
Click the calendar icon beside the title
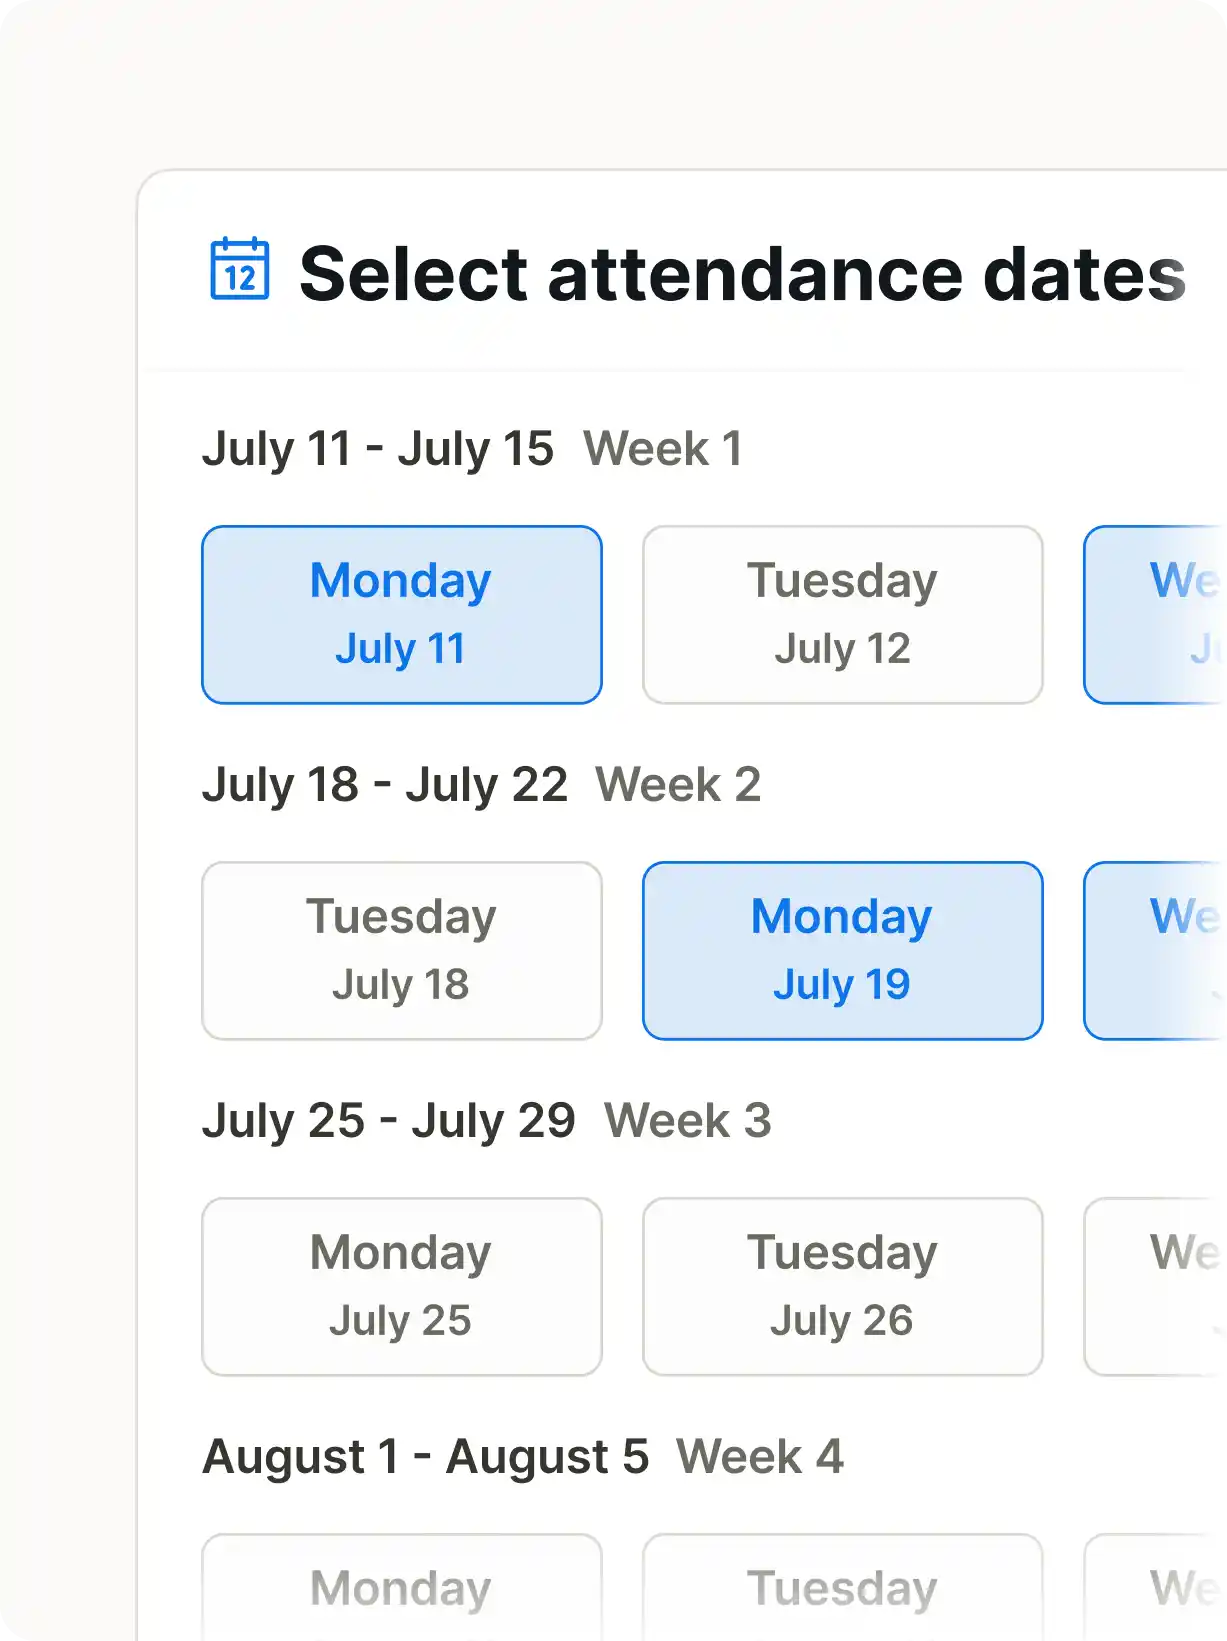(241, 271)
